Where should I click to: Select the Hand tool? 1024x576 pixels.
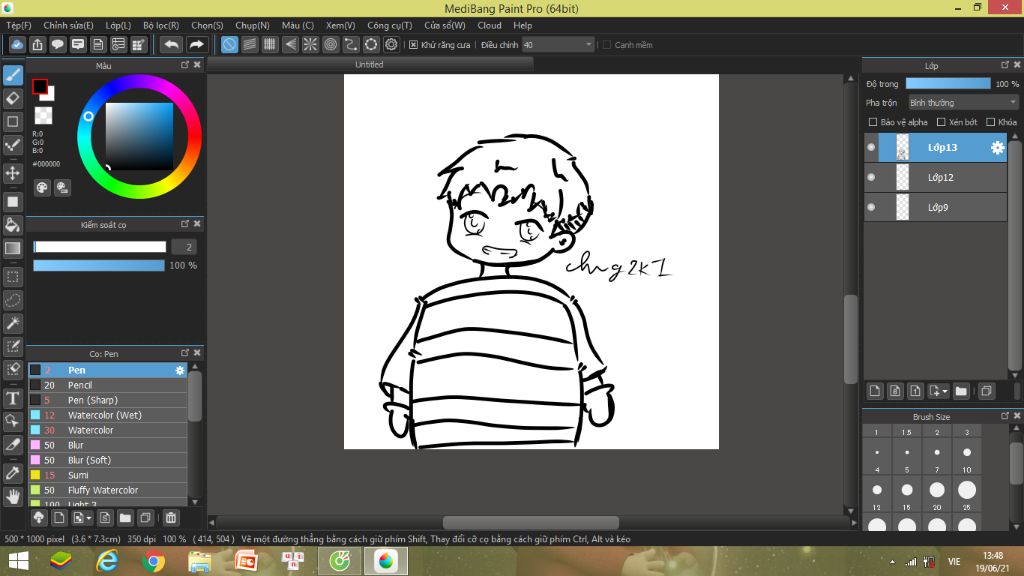12,497
